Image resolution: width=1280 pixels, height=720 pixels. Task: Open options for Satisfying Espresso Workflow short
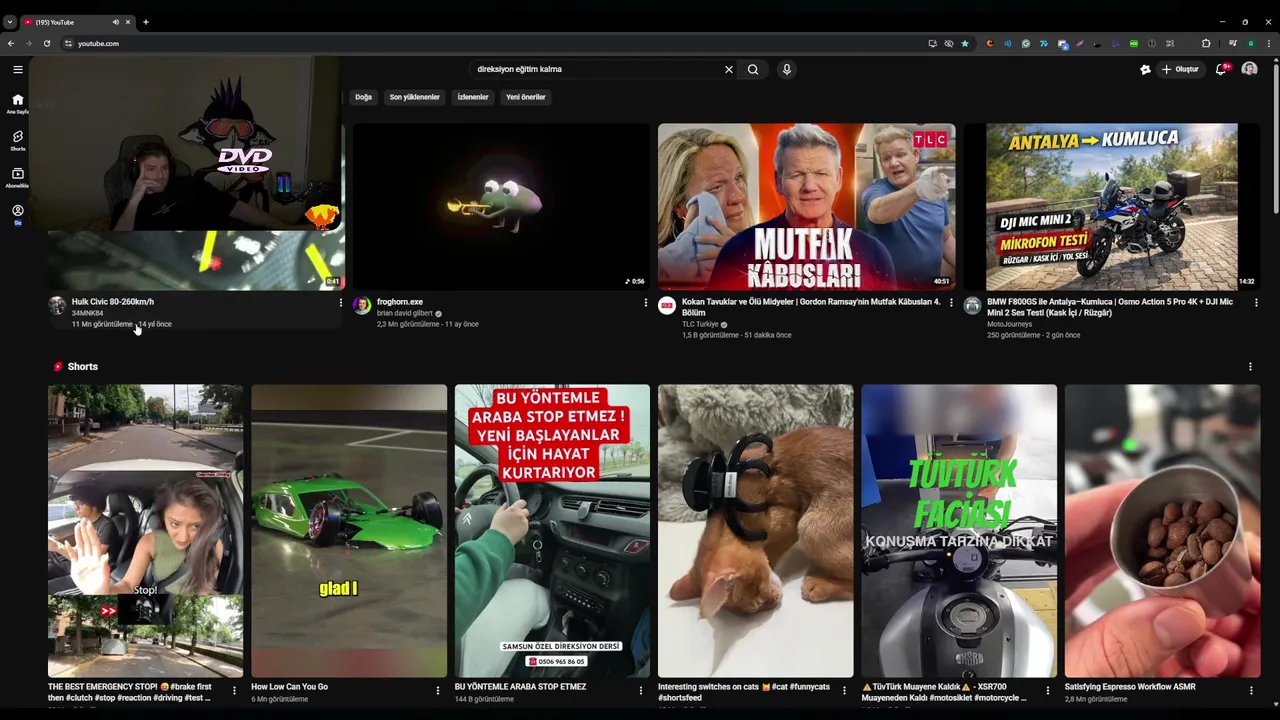(1251, 690)
